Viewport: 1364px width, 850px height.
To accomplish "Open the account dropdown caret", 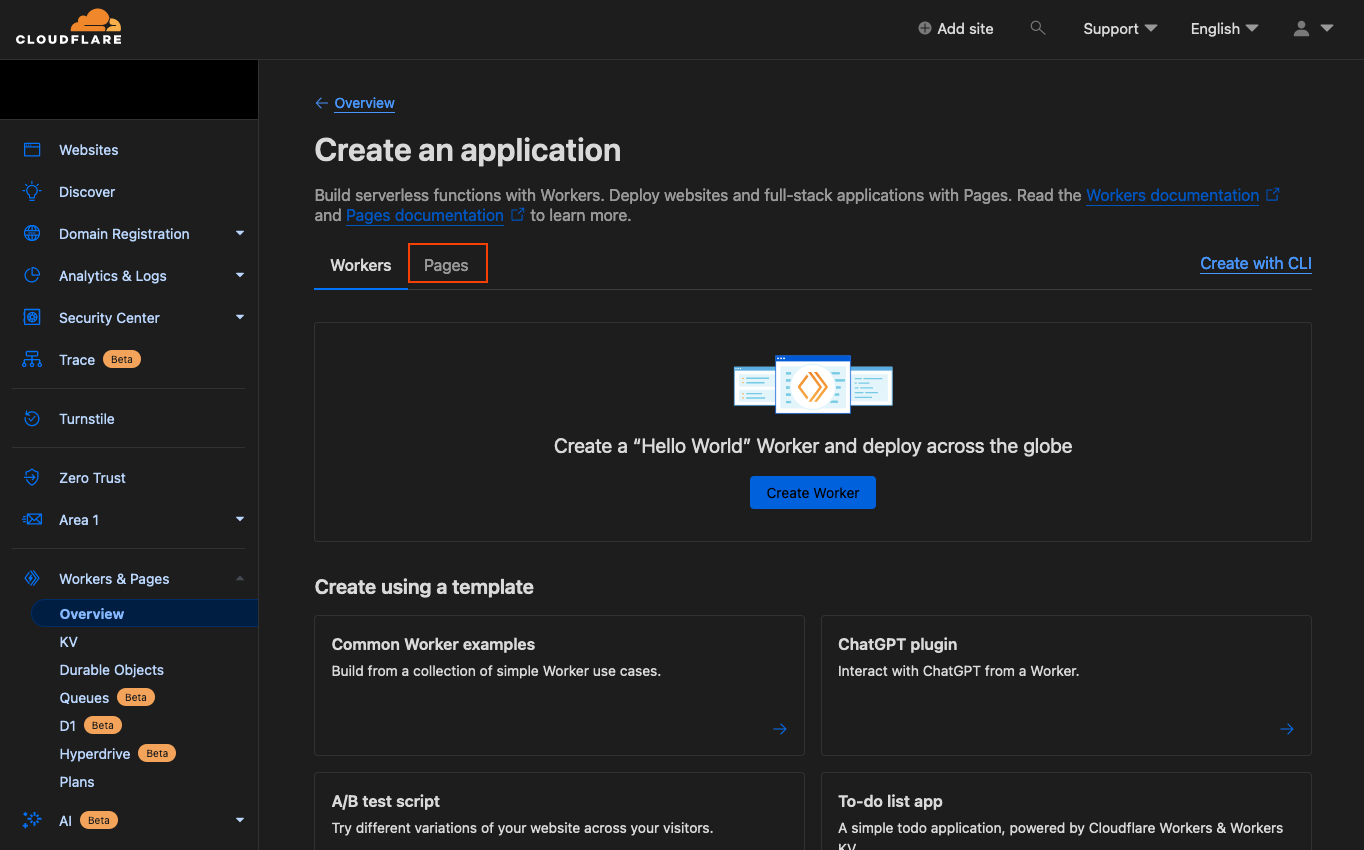I will [1327, 28].
